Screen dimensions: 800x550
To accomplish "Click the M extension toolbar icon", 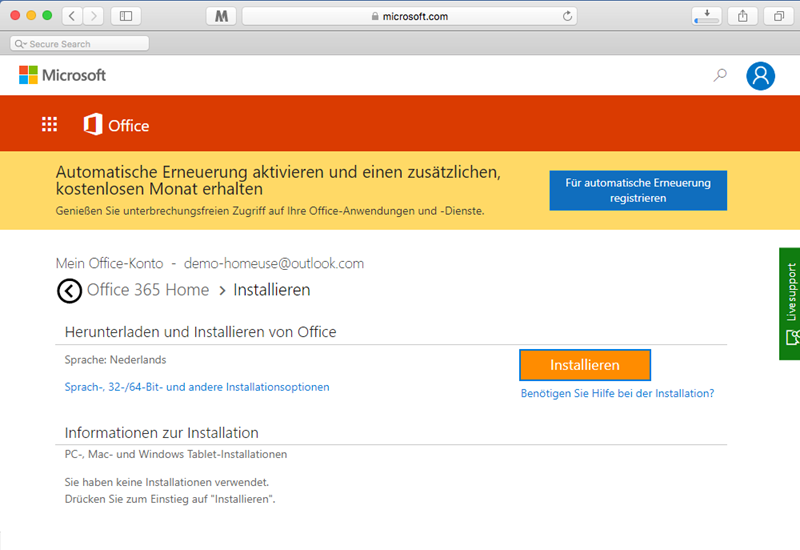I will click(x=221, y=16).
